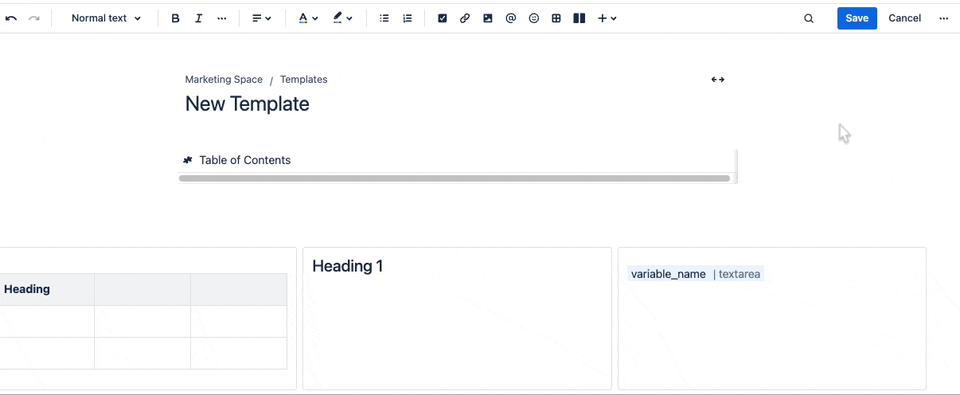Click the New Template title field

point(247,103)
